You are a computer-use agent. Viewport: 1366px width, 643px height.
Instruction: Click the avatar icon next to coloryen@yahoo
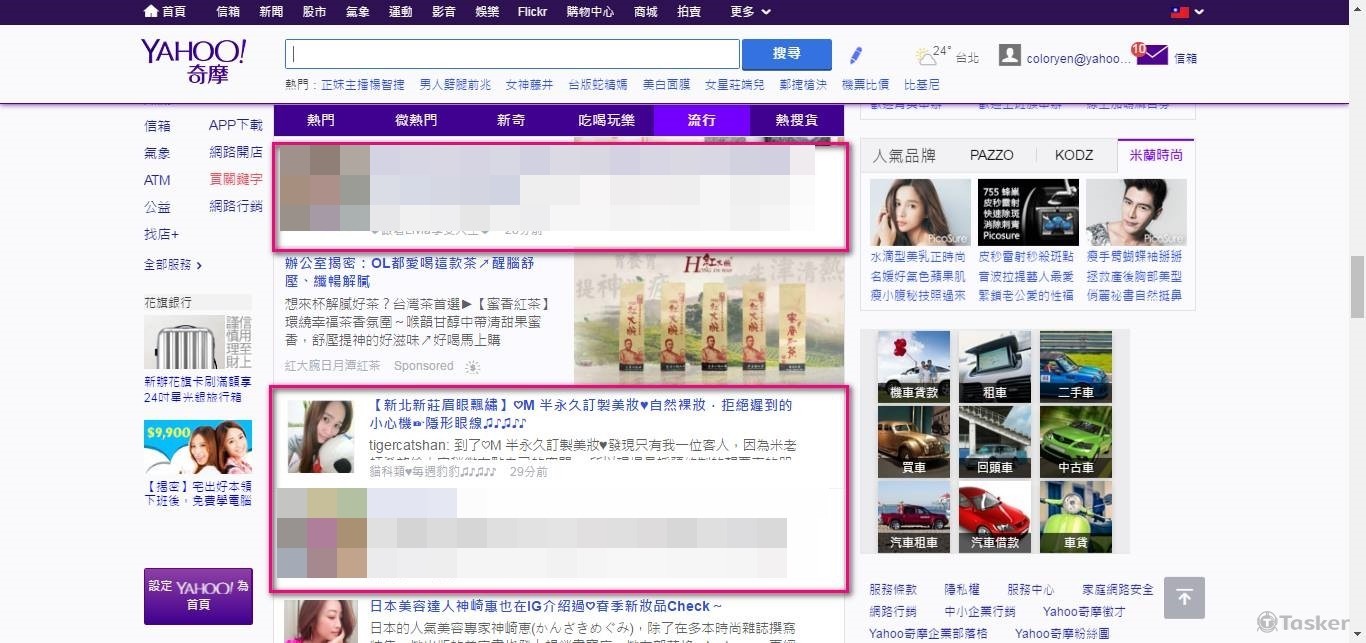(x=1011, y=55)
